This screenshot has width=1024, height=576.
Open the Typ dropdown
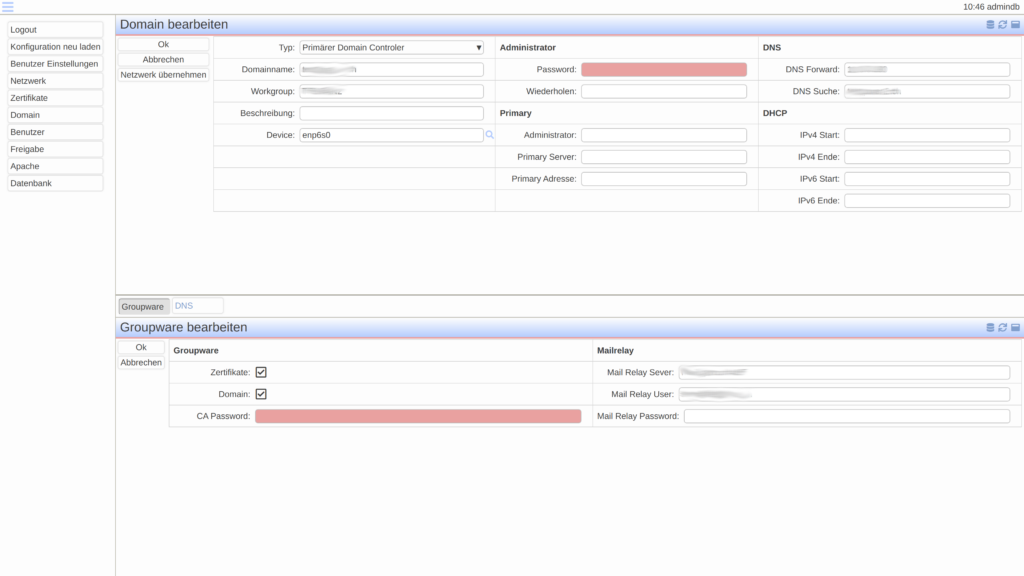[x=391, y=47]
